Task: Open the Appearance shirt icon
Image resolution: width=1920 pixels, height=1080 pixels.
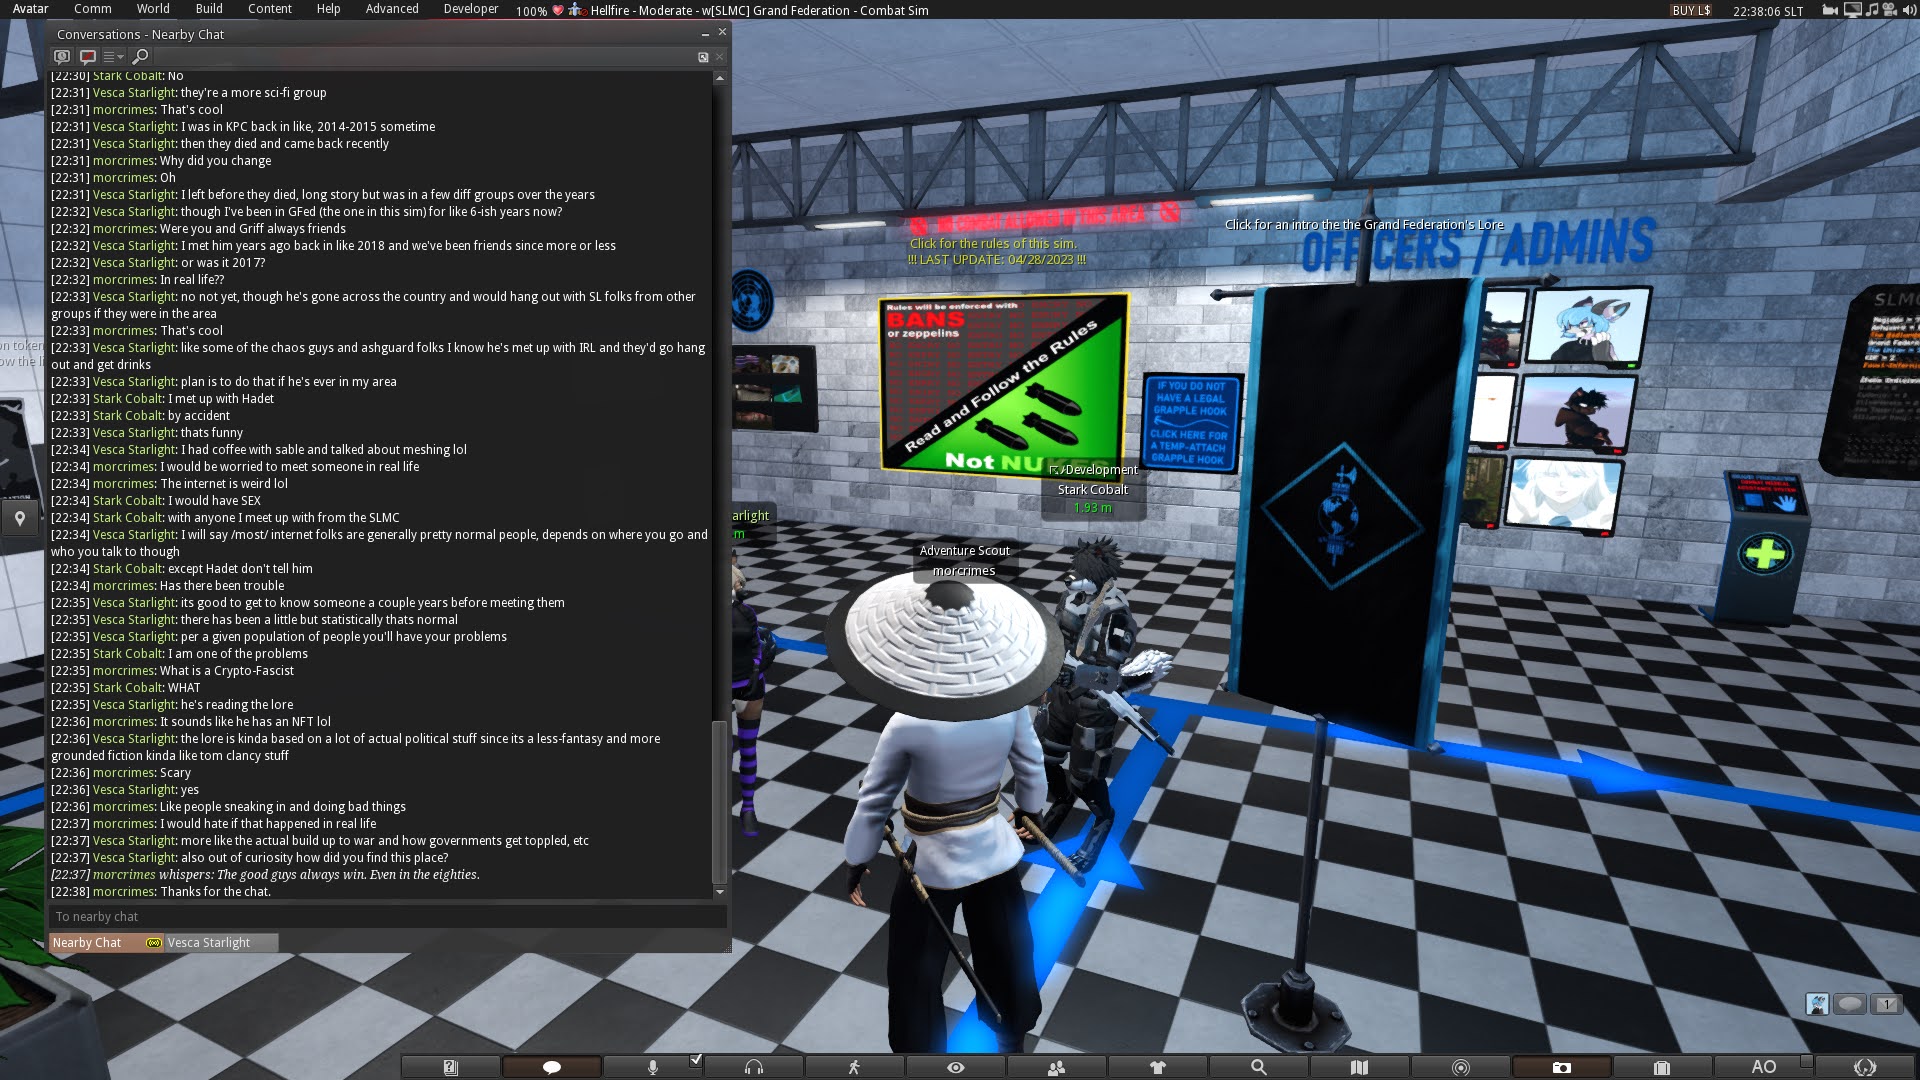Action: click(1157, 1067)
